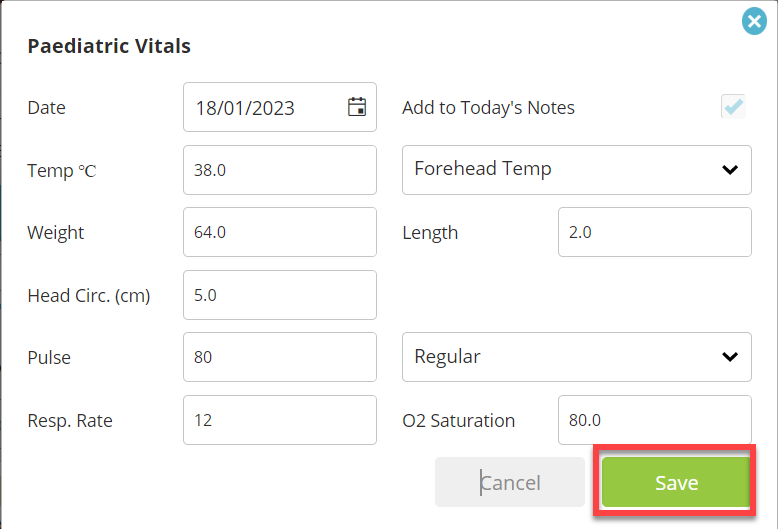The height and width of the screenshot is (529, 778).
Task: Select the Length input field
Action: click(654, 232)
